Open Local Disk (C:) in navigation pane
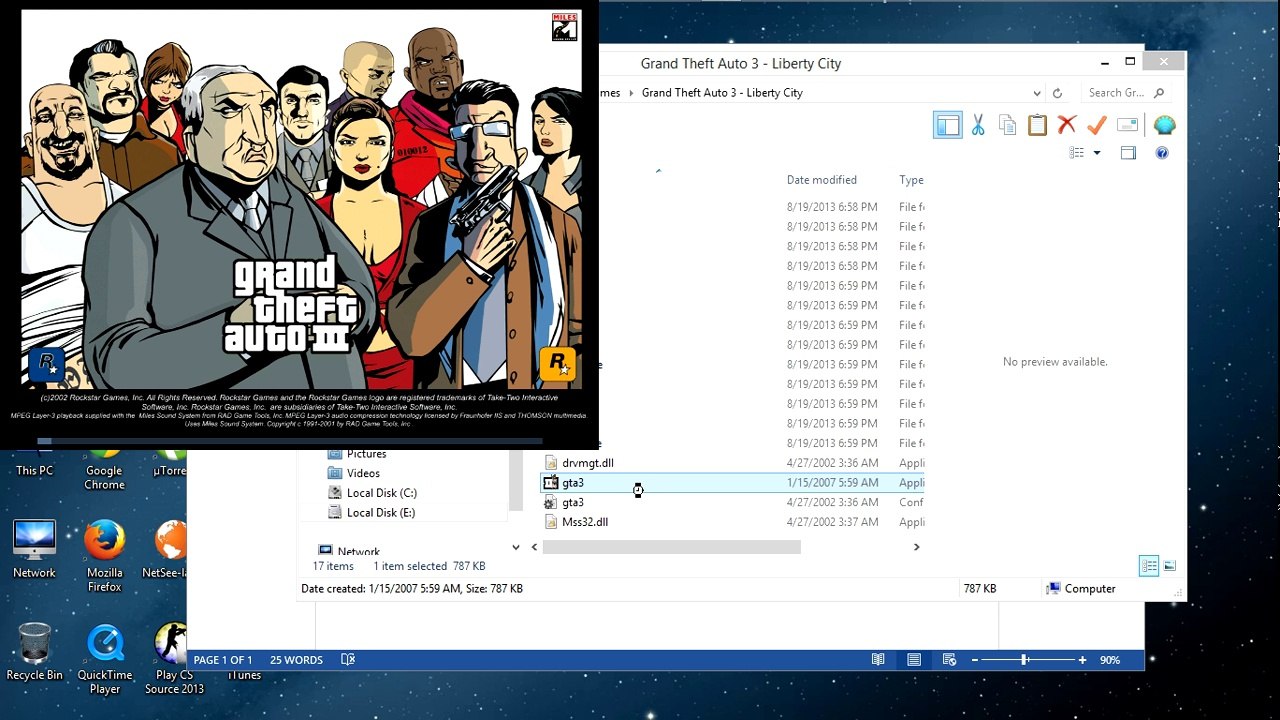The height and width of the screenshot is (720, 1280). (381, 493)
